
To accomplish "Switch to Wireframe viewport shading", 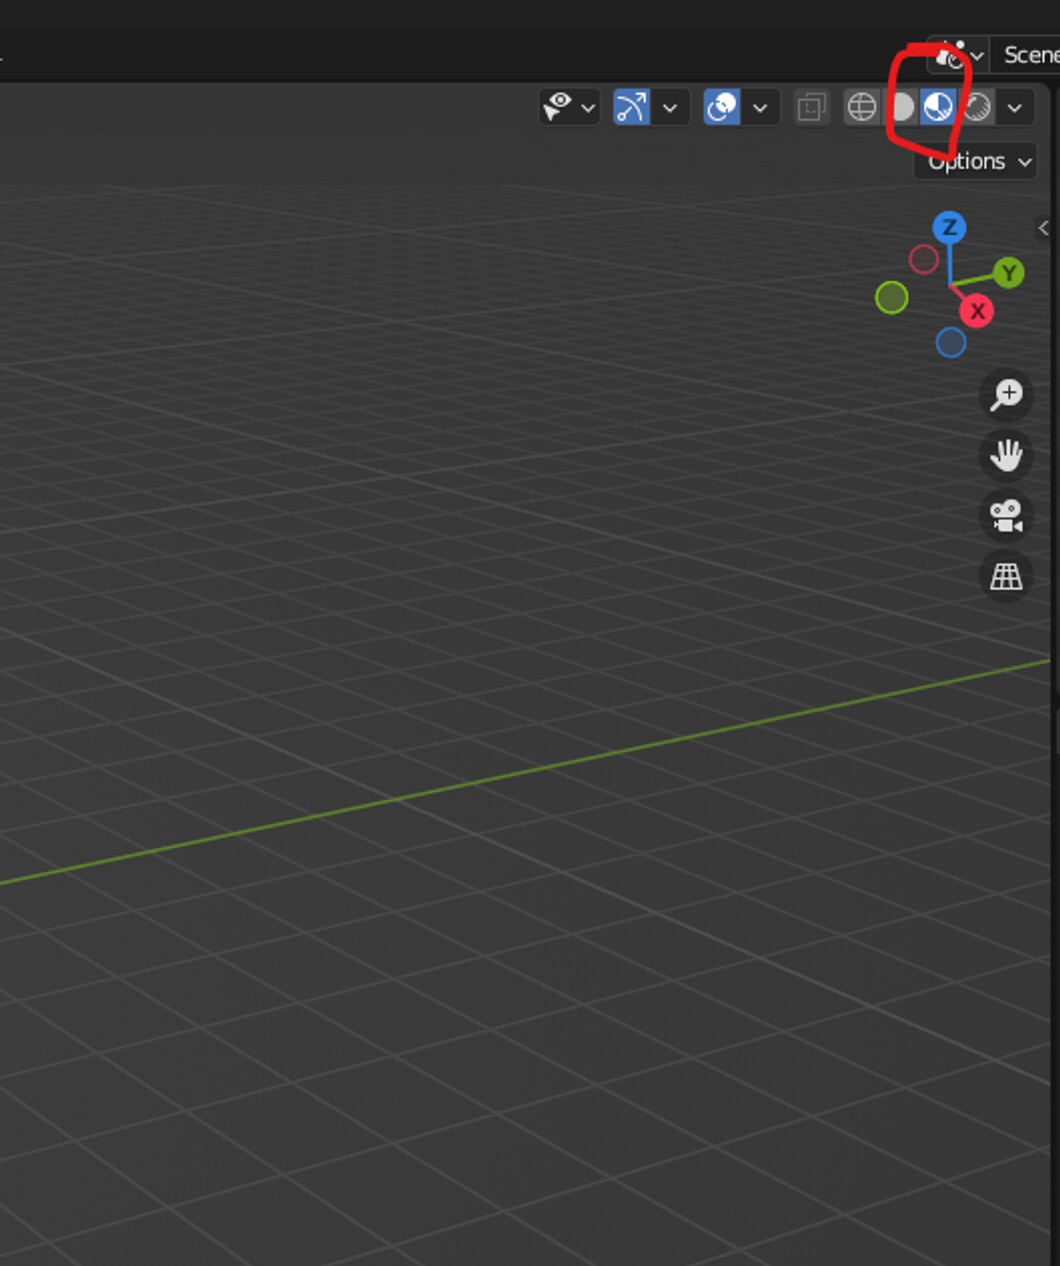I will (x=861, y=107).
